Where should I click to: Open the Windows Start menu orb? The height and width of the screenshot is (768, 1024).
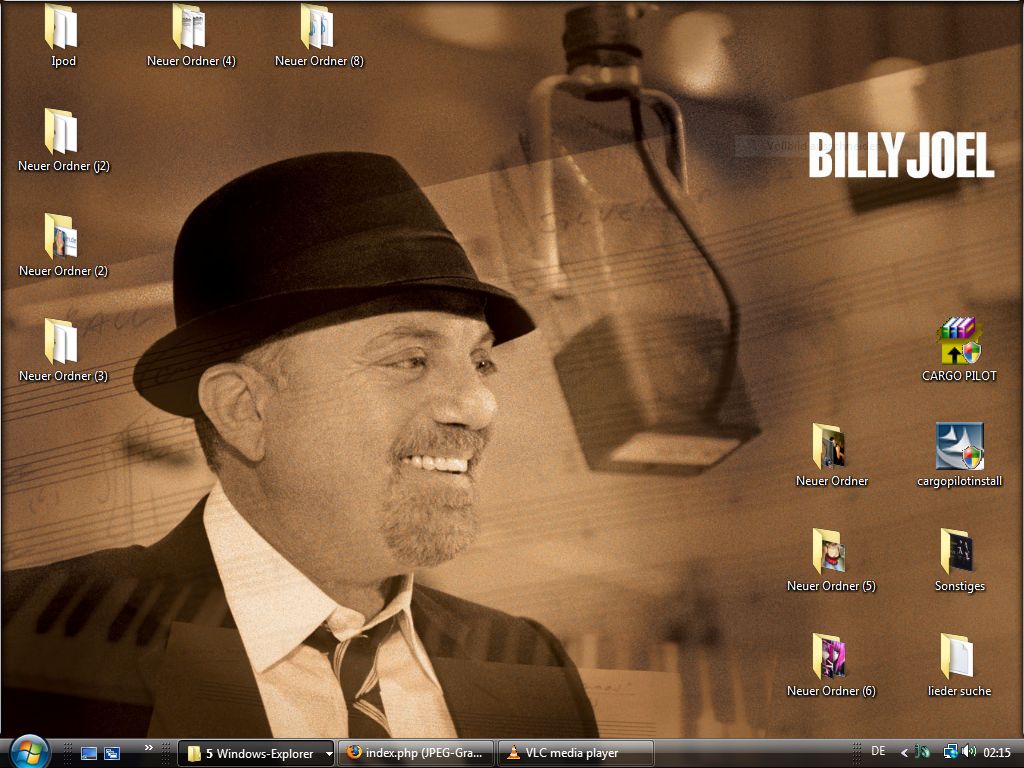point(30,752)
